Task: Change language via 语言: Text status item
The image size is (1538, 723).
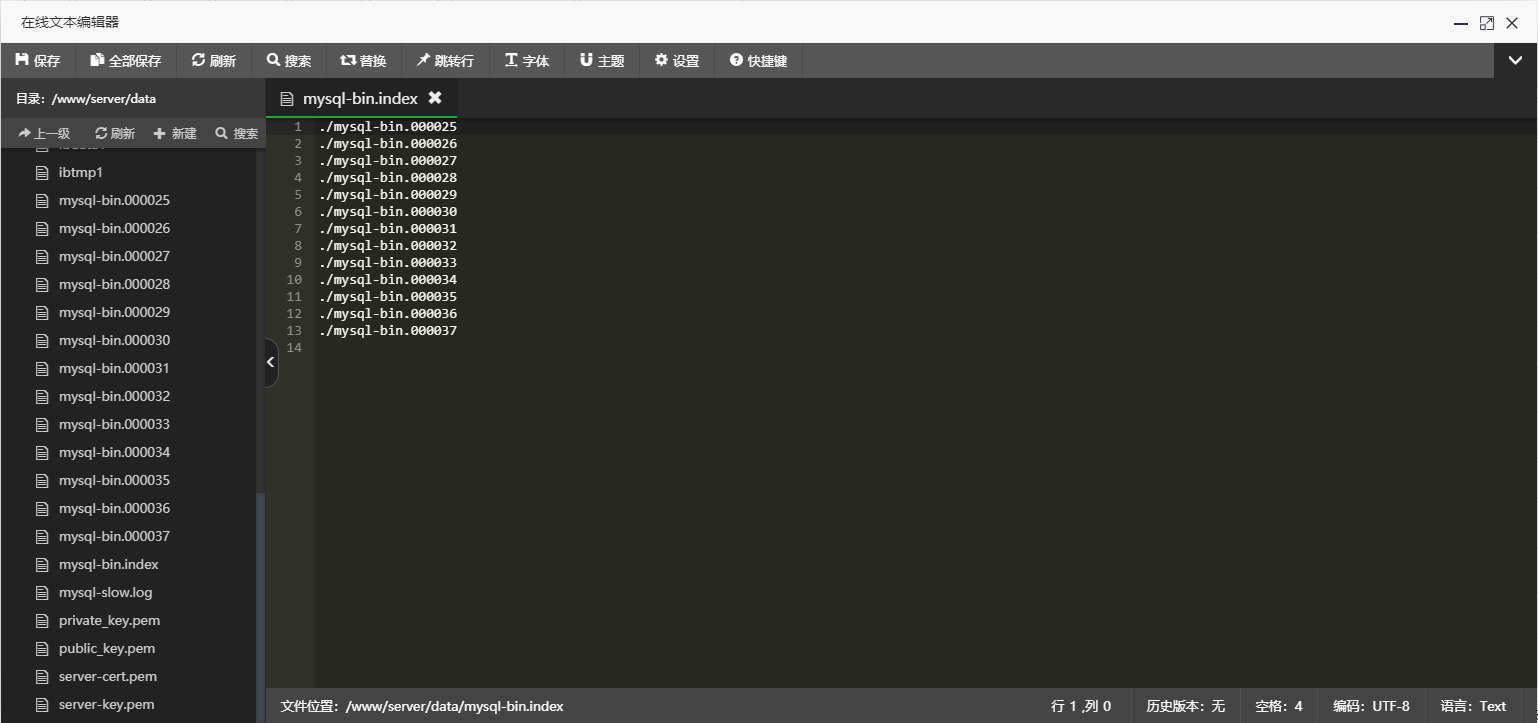Action: pyautogui.click(x=1473, y=706)
